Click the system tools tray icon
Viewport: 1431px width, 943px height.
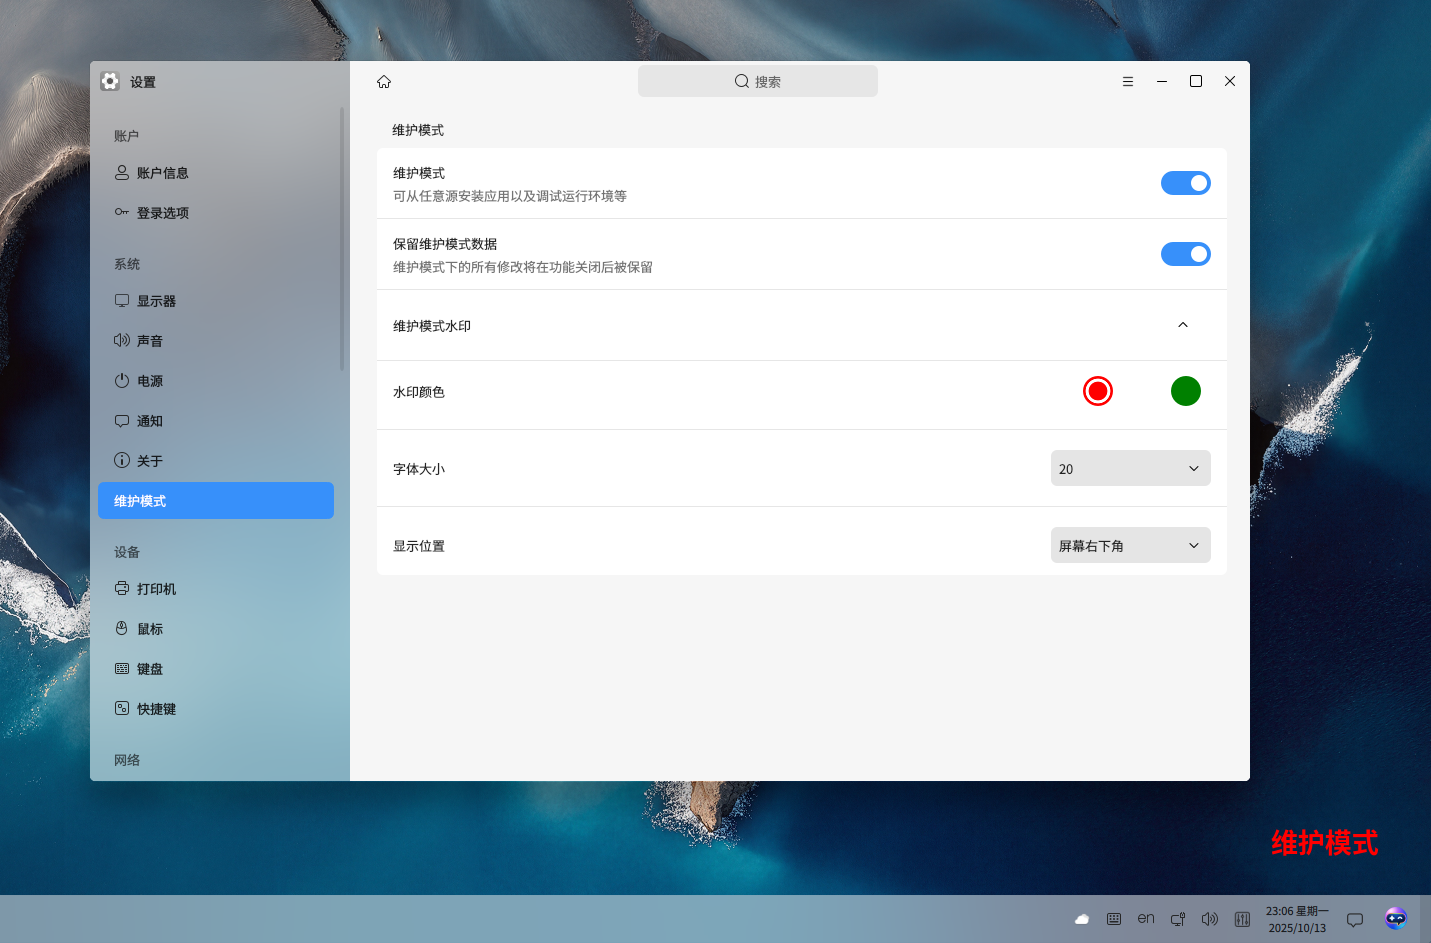coord(1242,919)
